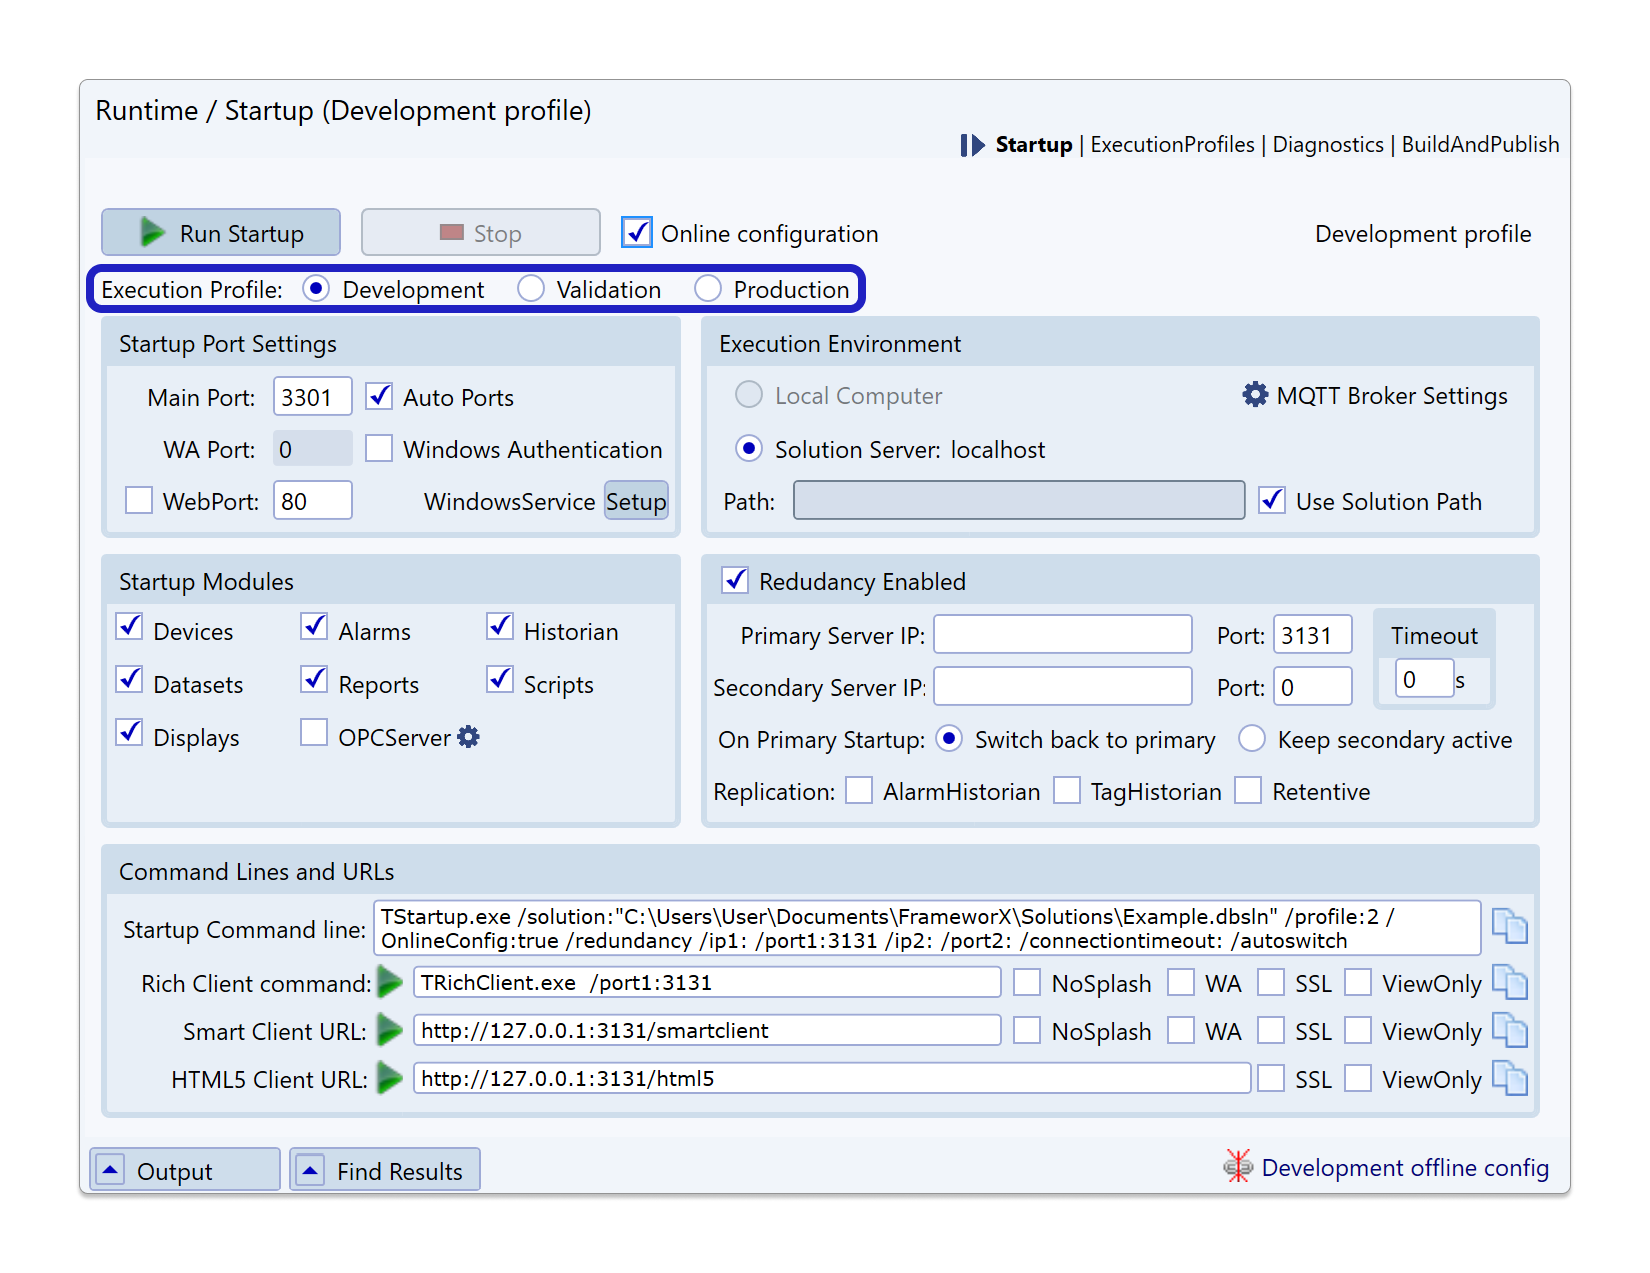Copy the HTML5 Client URL
Screen dimensions: 1650x1273
[x=1509, y=1078]
